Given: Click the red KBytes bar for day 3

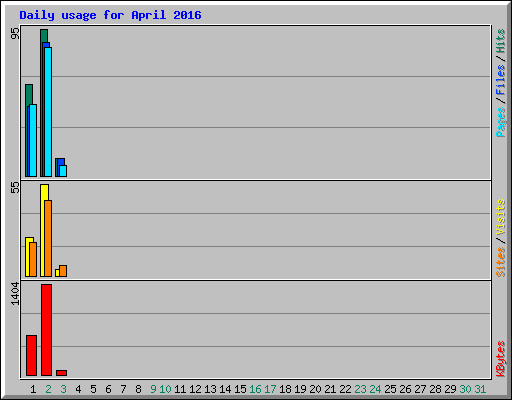Looking at the screenshot, I should tap(61, 373).
